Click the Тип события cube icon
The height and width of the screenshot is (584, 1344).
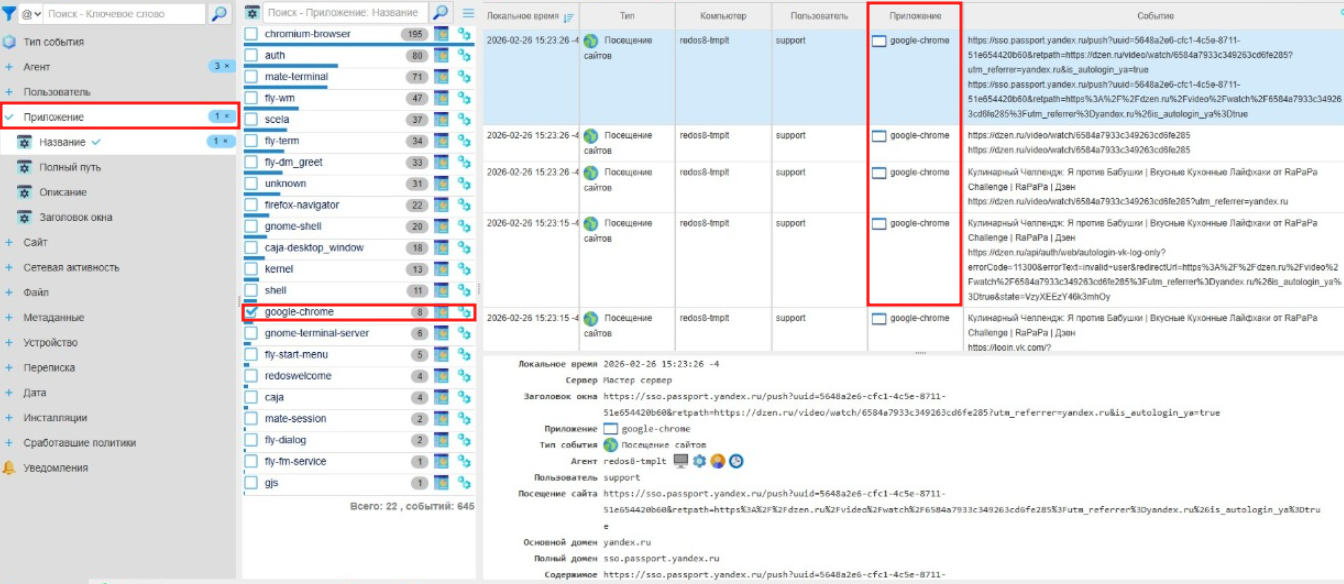tap(9, 42)
